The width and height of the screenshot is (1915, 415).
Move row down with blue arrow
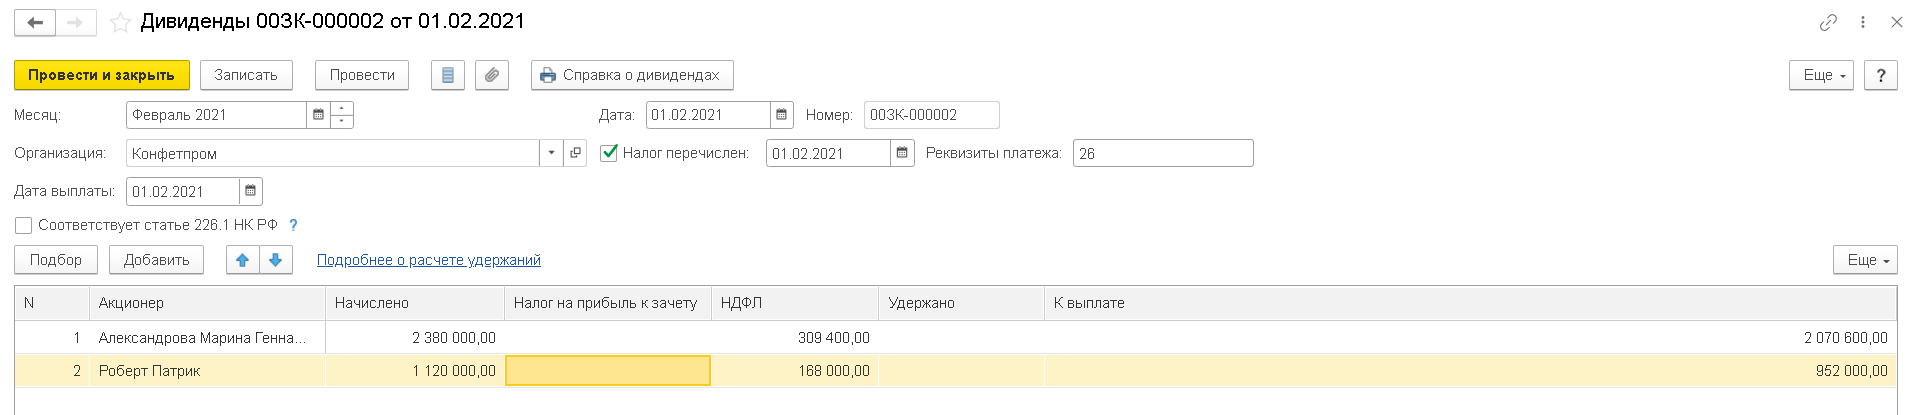point(275,260)
